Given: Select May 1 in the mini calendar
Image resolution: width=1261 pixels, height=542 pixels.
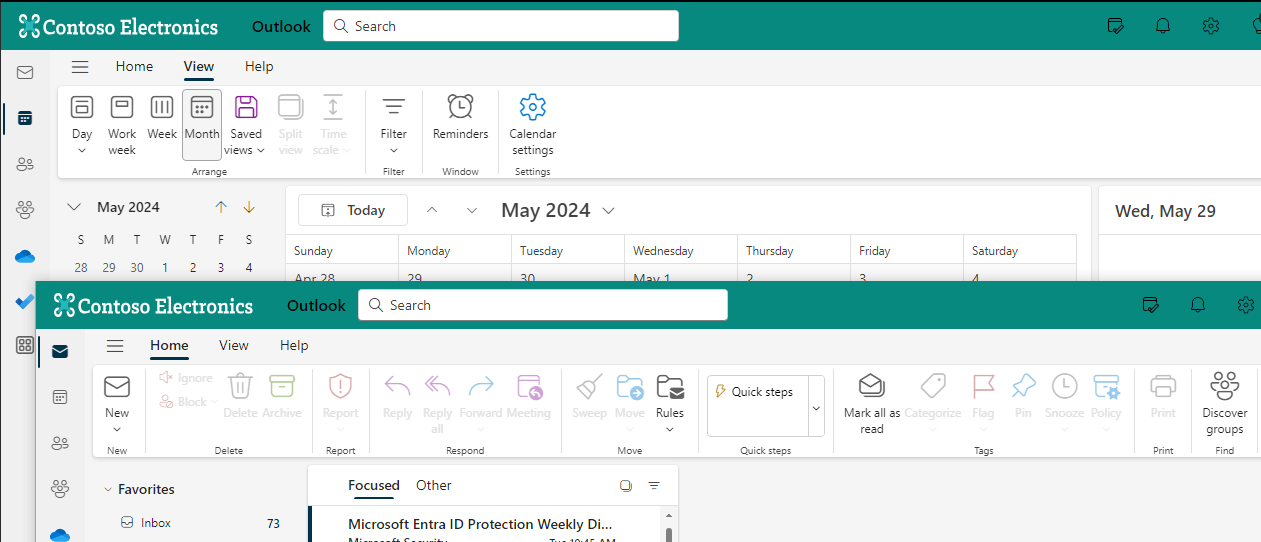Looking at the screenshot, I should [165, 267].
